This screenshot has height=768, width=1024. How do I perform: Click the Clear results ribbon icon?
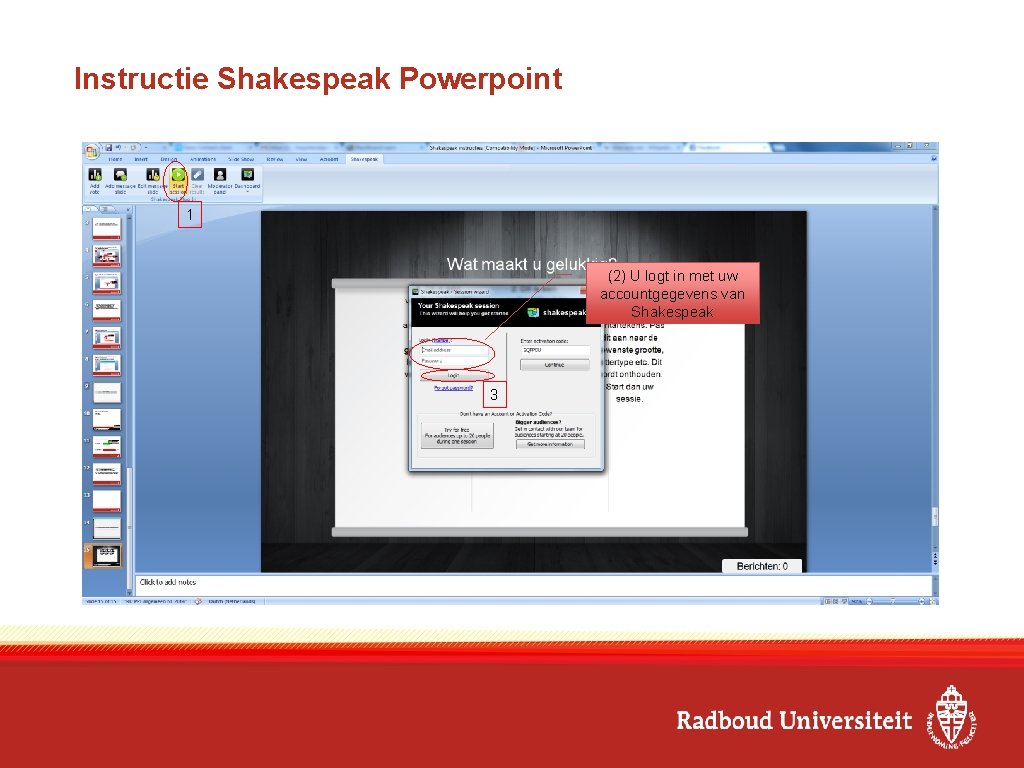pyautogui.click(x=197, y=175)
